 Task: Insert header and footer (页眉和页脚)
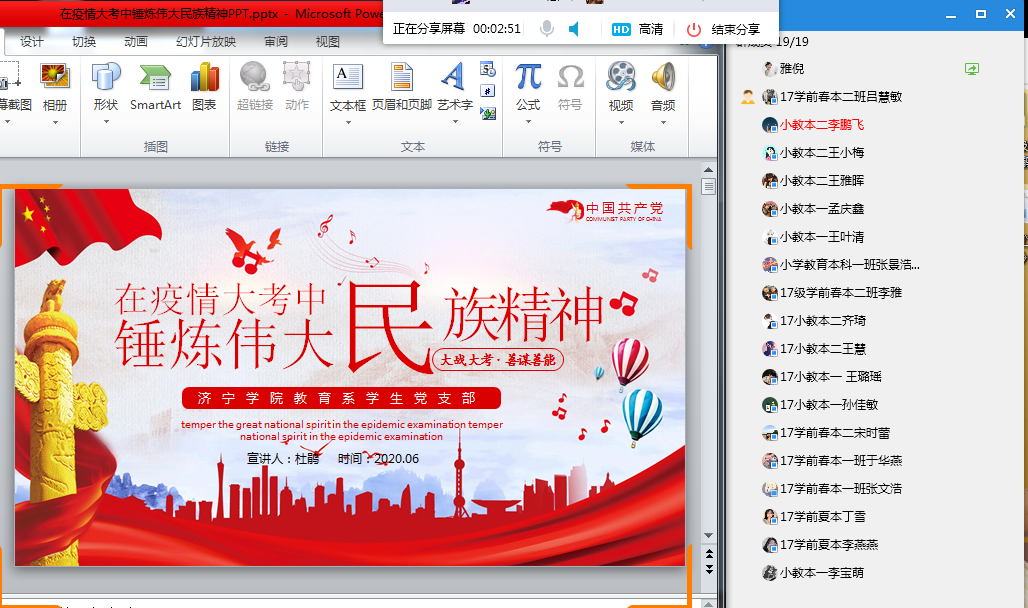pyautogui.click(x=401, y=78)
